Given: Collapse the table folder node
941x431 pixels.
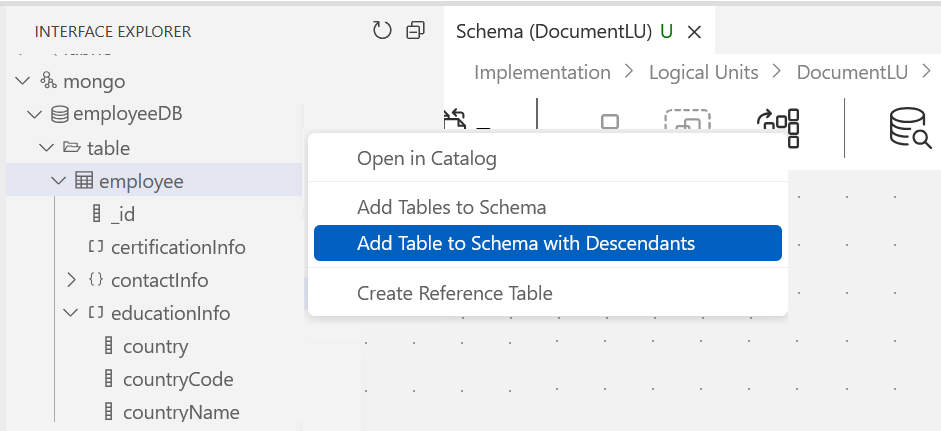Looking at the screenshot, I should tap(46, 148).
